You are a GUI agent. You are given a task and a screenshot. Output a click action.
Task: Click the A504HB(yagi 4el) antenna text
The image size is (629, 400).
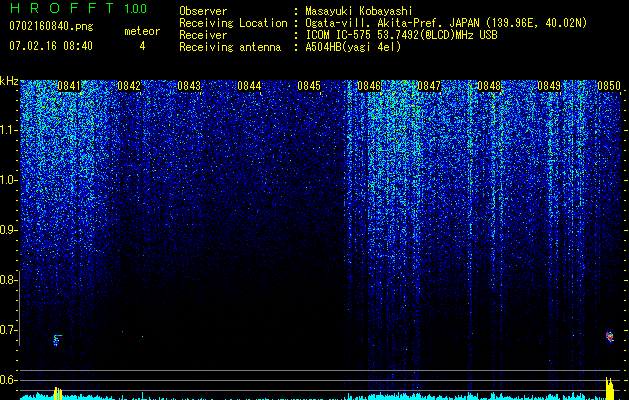click(353, 47)
